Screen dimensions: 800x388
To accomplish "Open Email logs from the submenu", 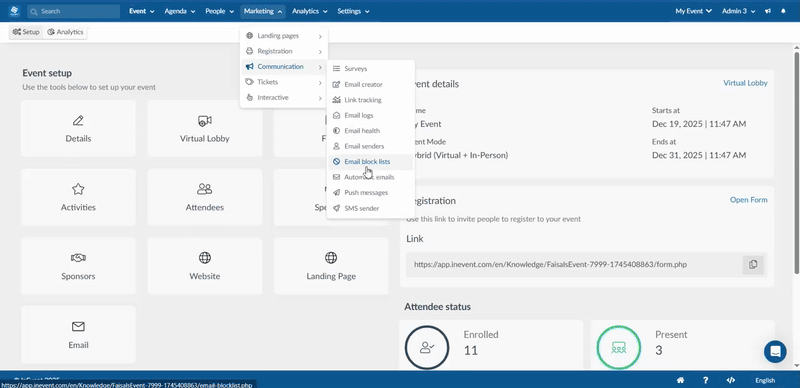I will point(370,115).
